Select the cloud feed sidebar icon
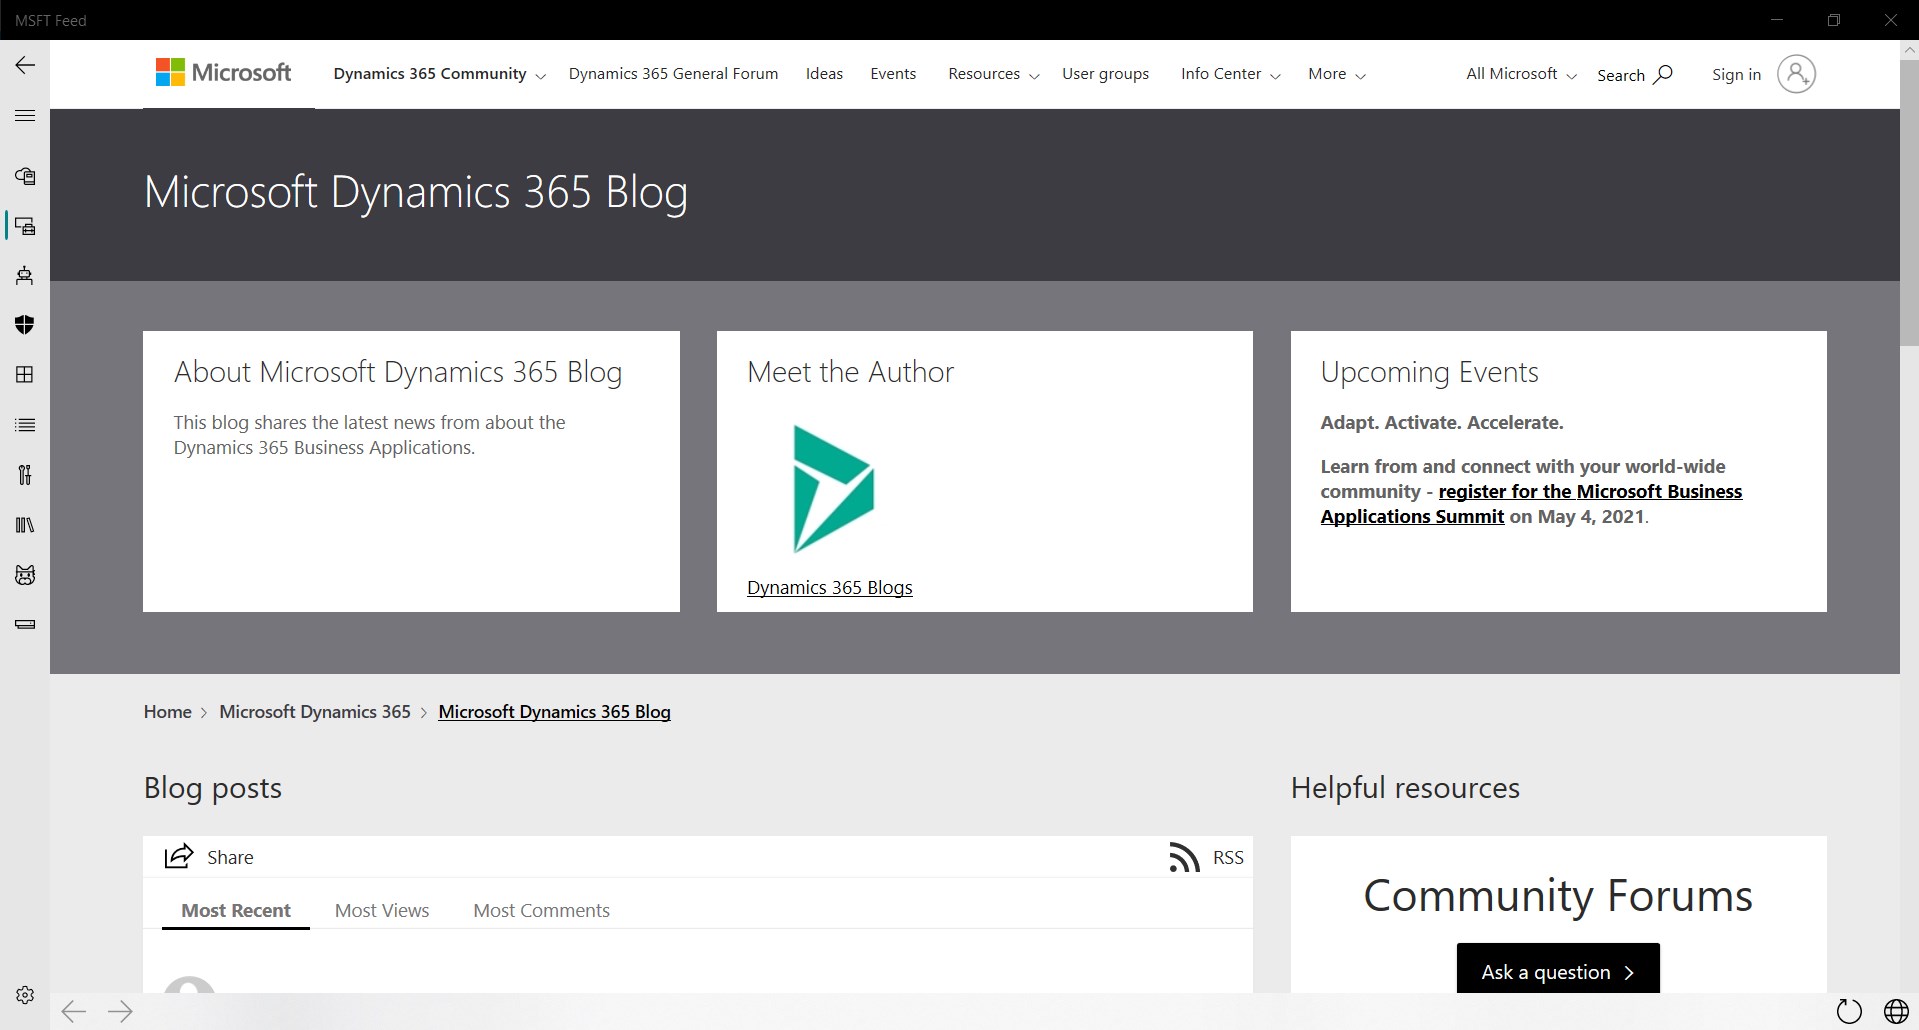Viewport: 1919px width, 1030px height. [25, 176]
